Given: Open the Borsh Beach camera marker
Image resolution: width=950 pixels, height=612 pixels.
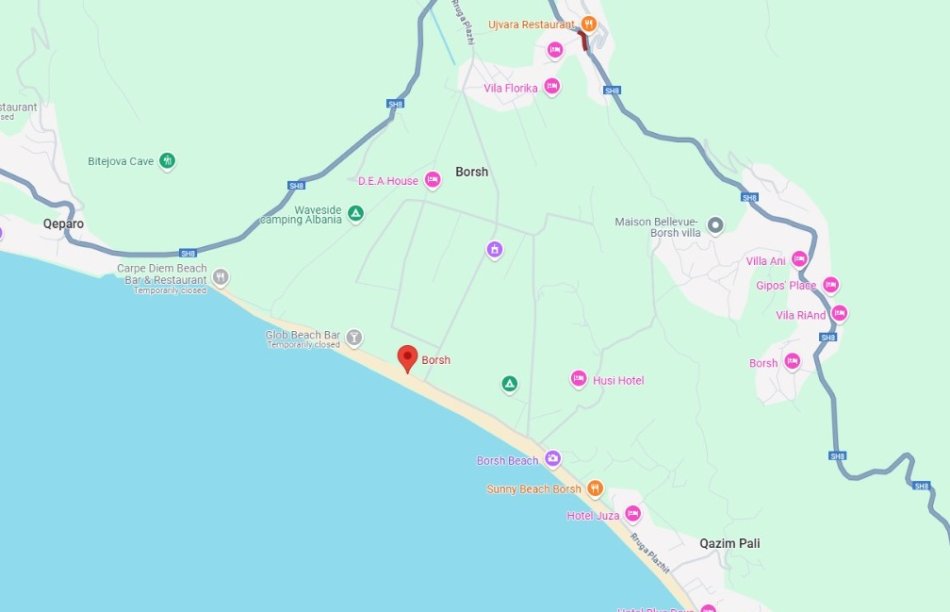Looking at the screenshot, I should [553, 459].
